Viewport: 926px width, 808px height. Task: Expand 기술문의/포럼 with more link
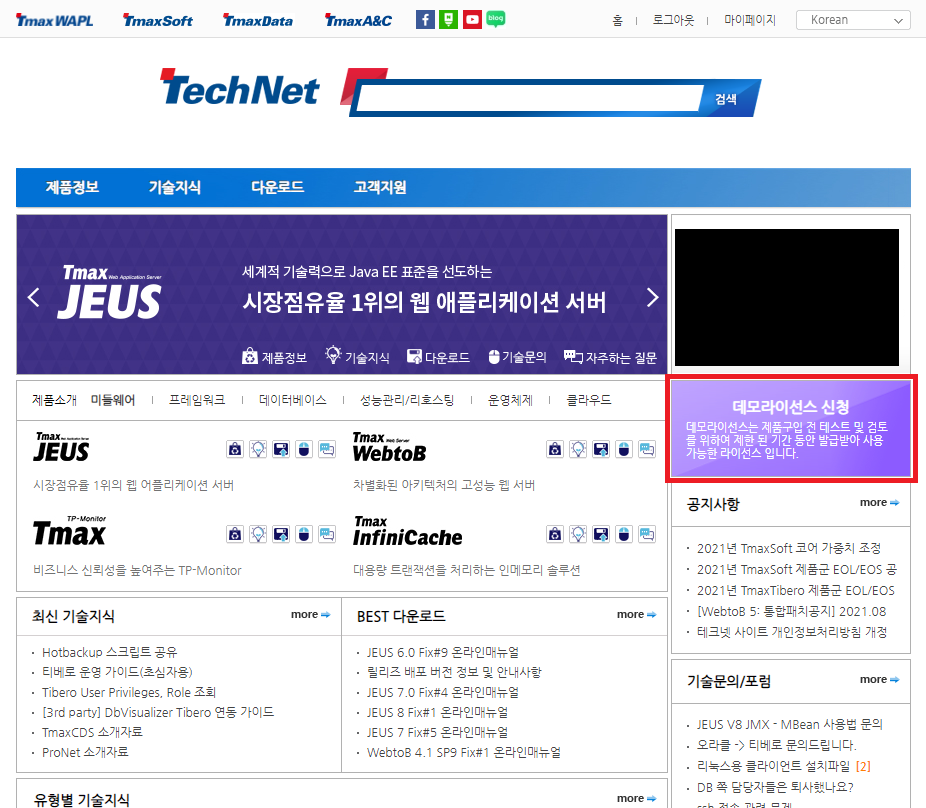tap(879, 680)
